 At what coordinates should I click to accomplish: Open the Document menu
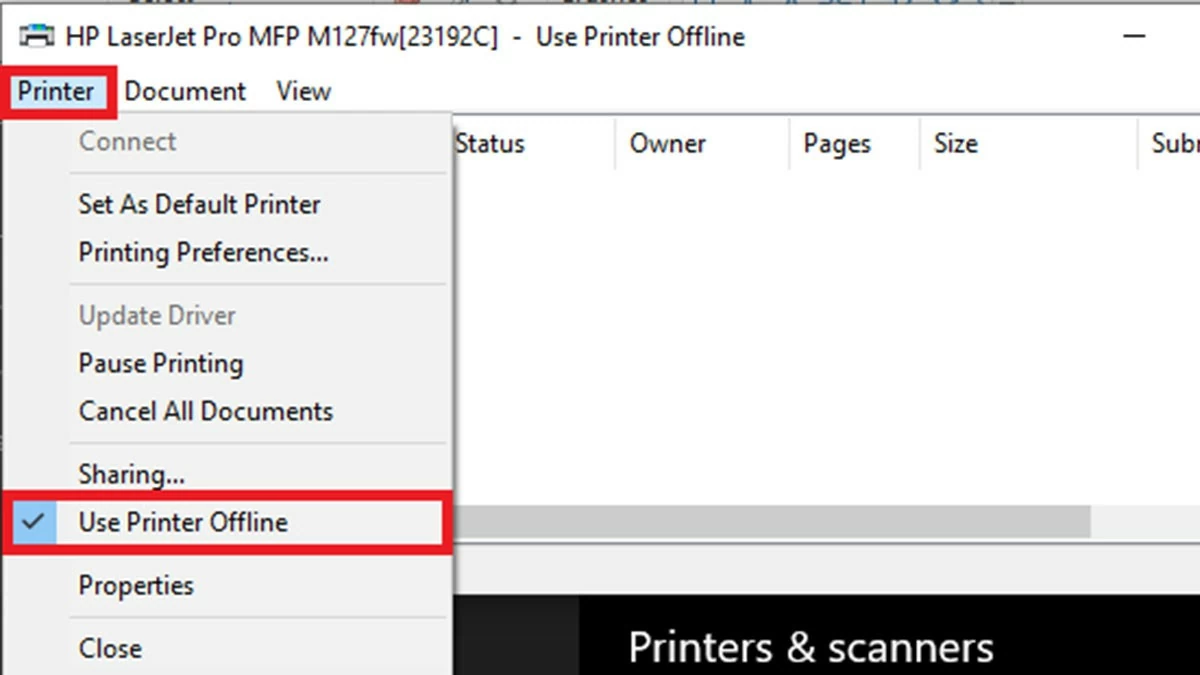pos(184,91)
